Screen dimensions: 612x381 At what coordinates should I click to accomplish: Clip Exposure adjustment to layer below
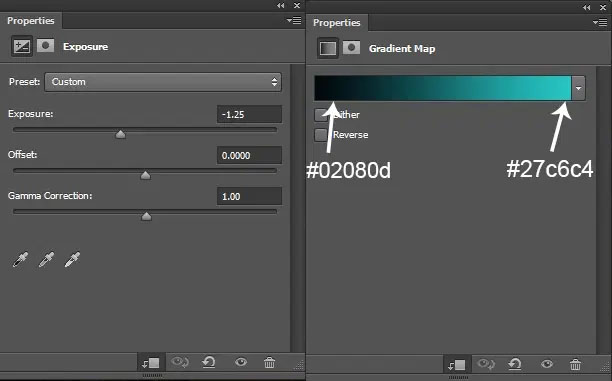coord(151,363)
